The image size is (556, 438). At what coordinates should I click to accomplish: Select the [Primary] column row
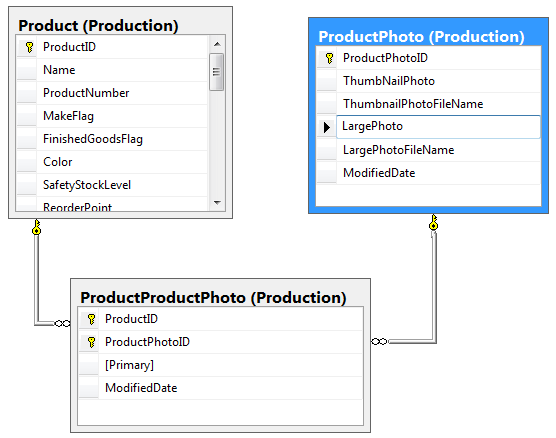click(221, 365)
